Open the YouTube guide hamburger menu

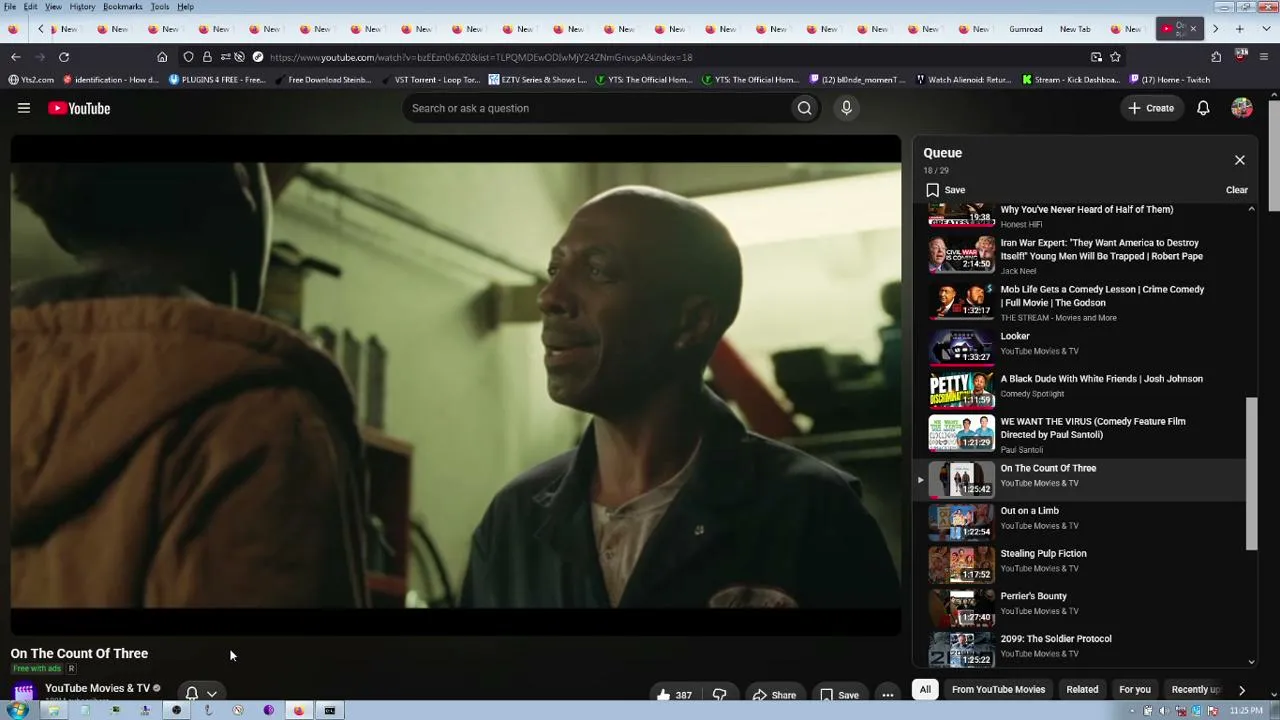(24, 108)
